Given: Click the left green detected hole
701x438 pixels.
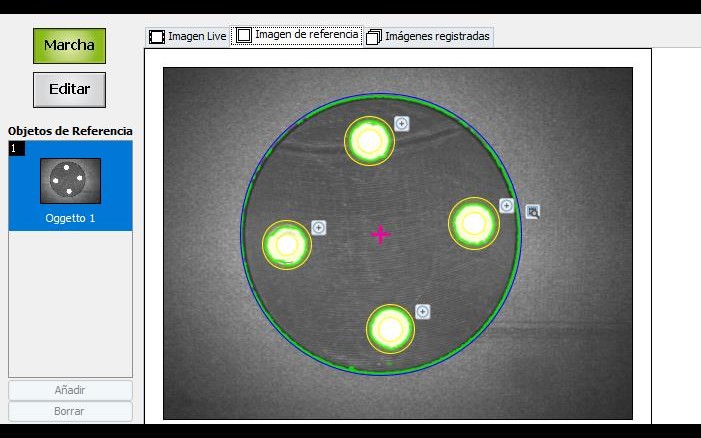Looking at the screenshot, I should pyautogui.click(x=287, y=244).
